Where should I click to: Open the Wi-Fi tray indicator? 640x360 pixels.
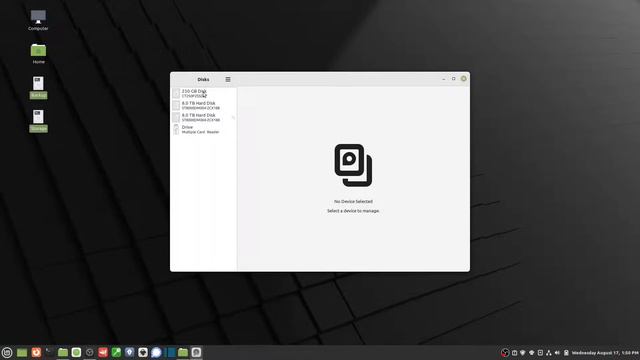(x=531, y=353)
